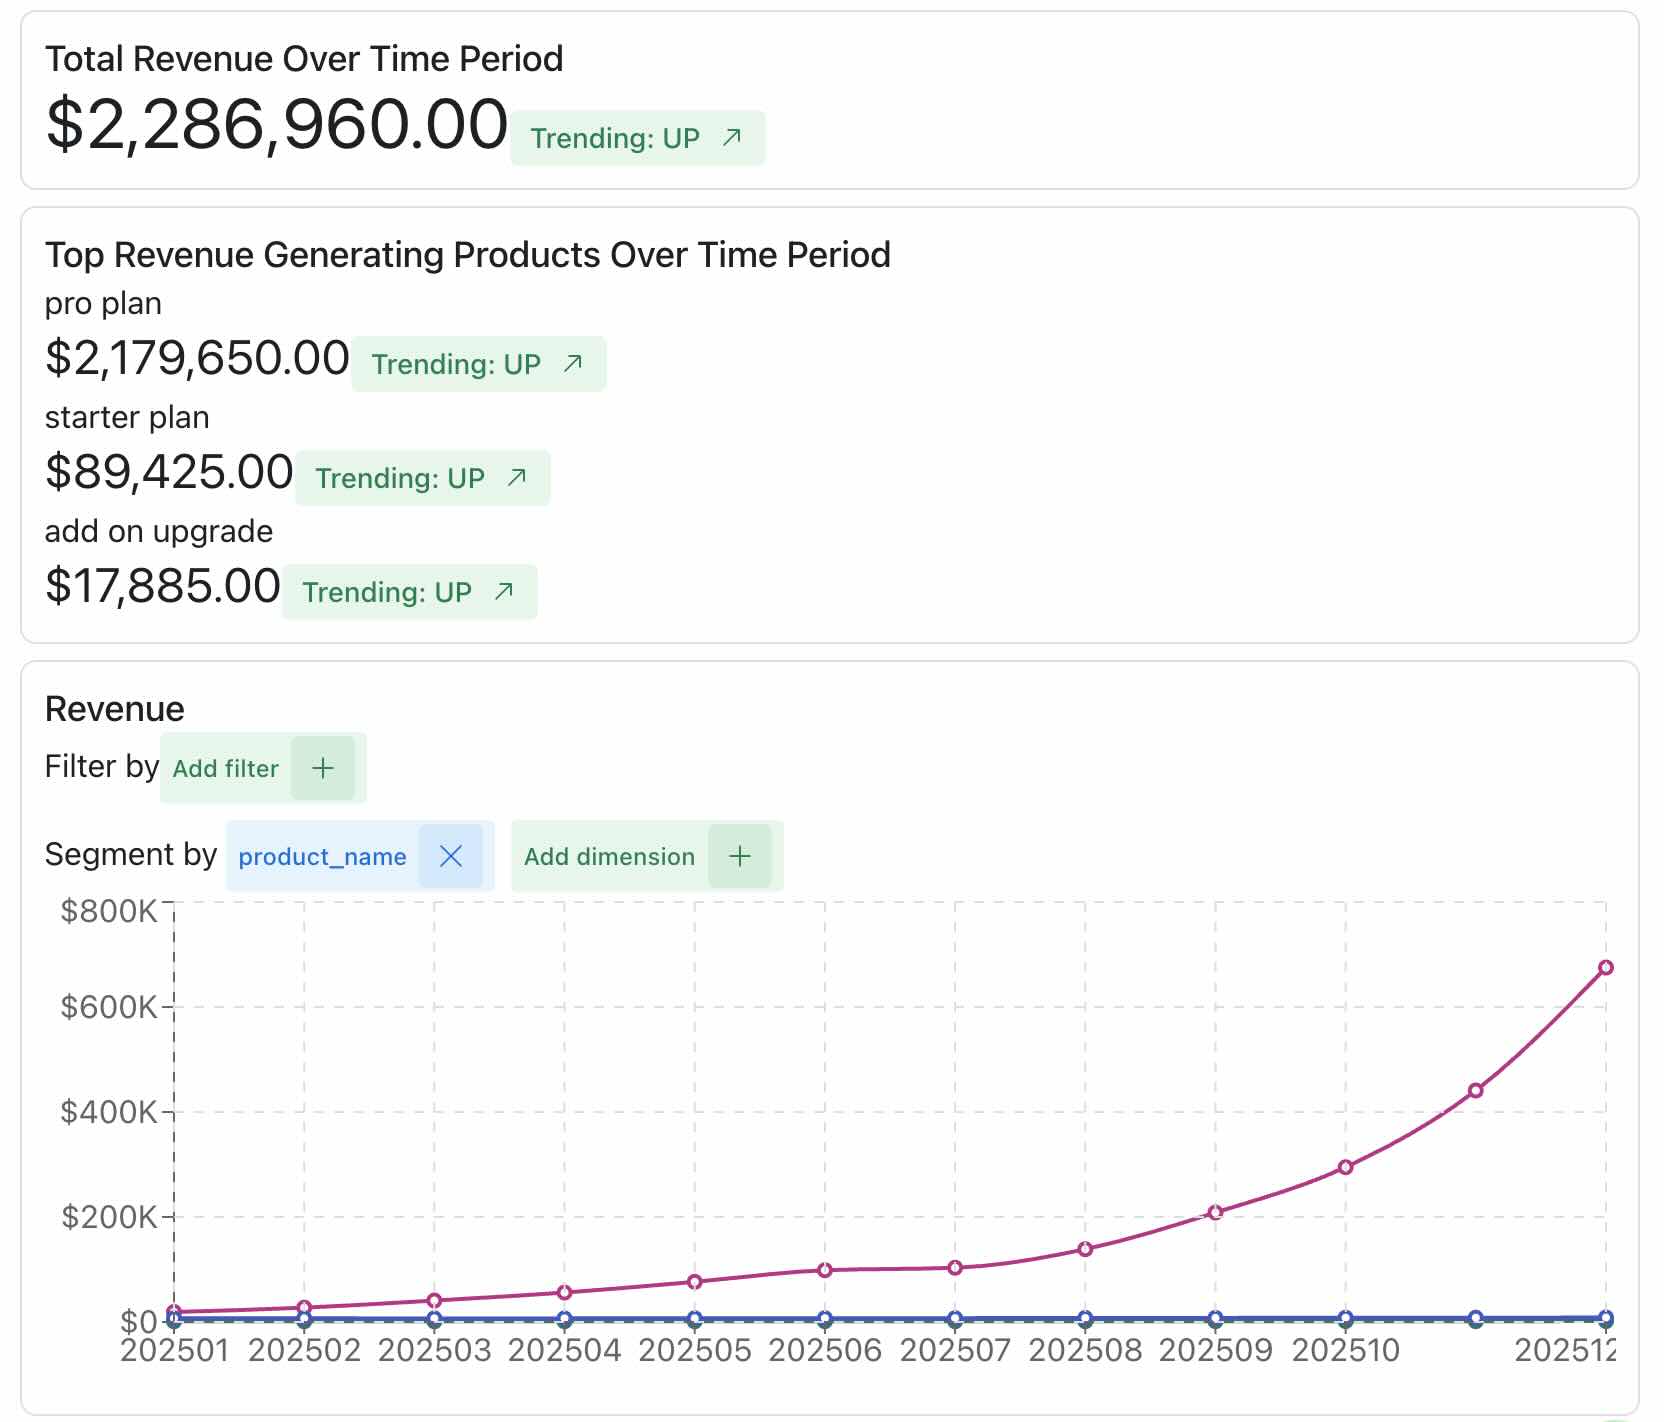This screenshot has width=1664, height=1422.
Task: Select the final pink data point at 202512
Action: pyautogui.click(x=1608, y=967)
